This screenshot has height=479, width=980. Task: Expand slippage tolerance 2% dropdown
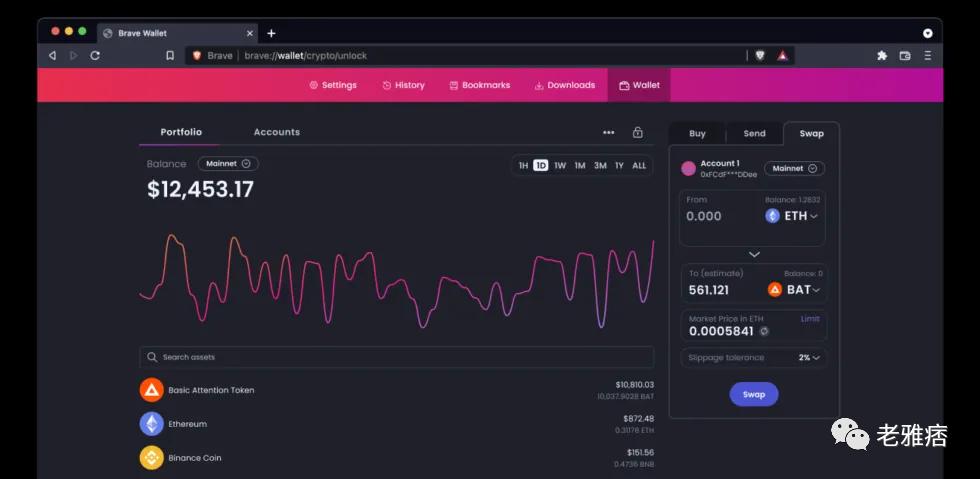coord(809,358)
